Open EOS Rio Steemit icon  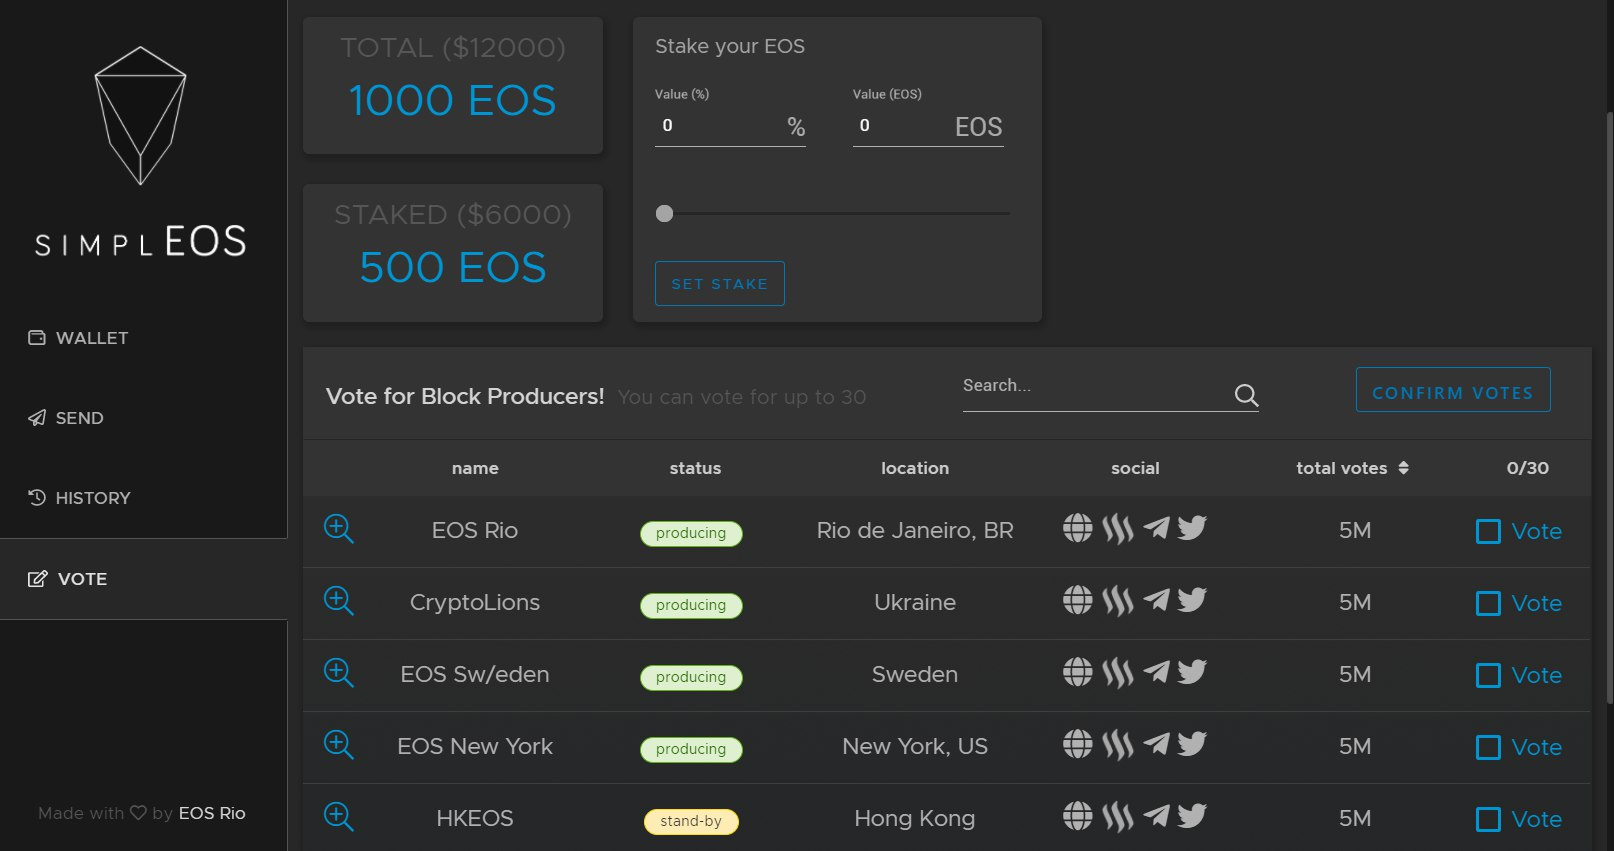coord(1118,528)
